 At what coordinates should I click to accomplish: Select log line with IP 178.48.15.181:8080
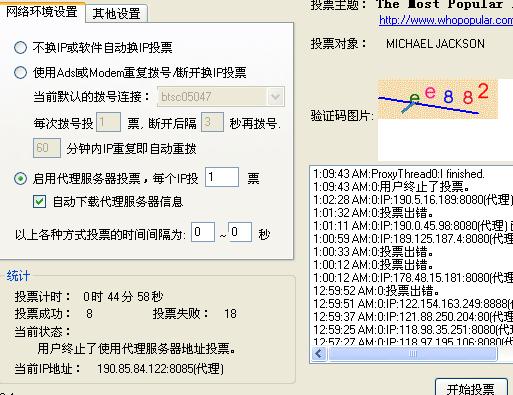click(413, 278)
